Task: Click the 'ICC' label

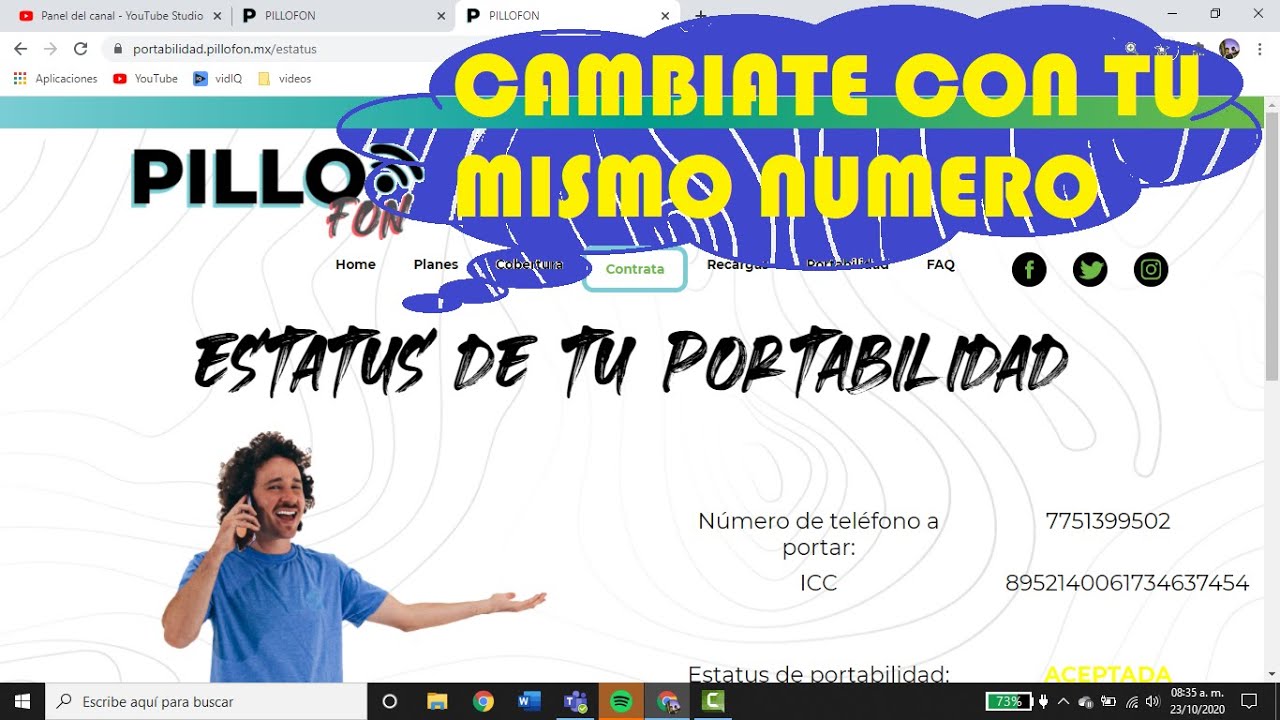Action: tap(818, 583)
